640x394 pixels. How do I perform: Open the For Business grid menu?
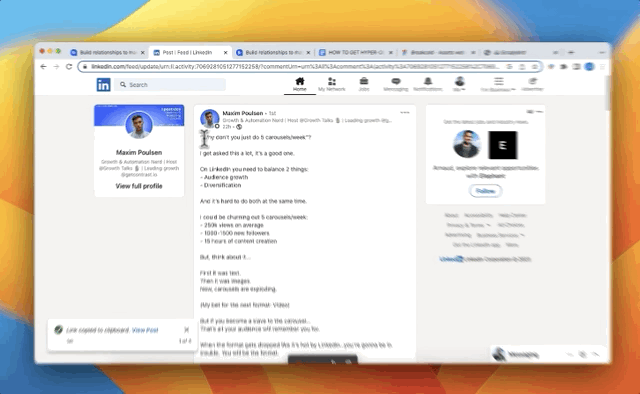click(x=498, y=84)
